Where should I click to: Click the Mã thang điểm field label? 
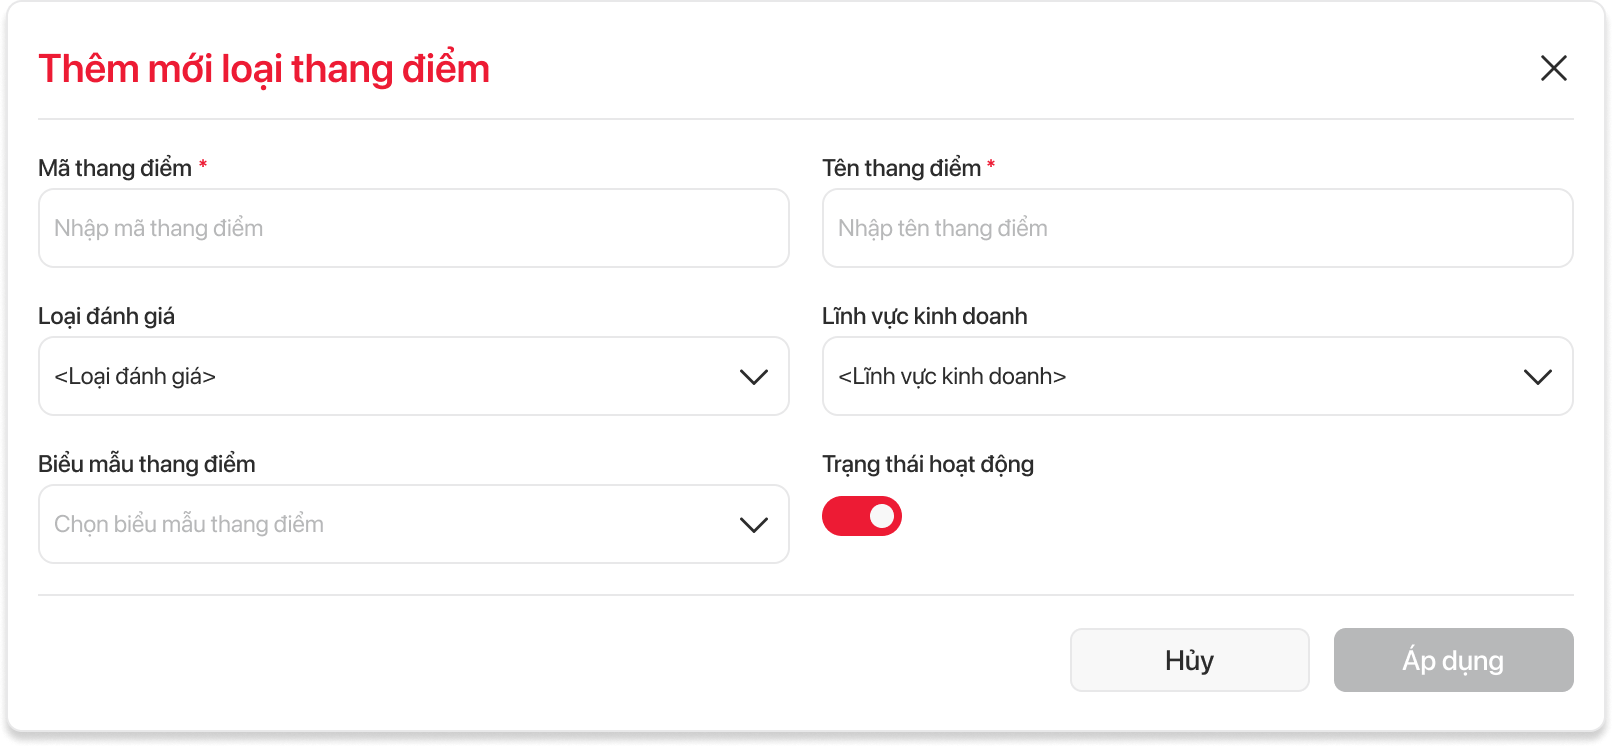pos(115,168)
